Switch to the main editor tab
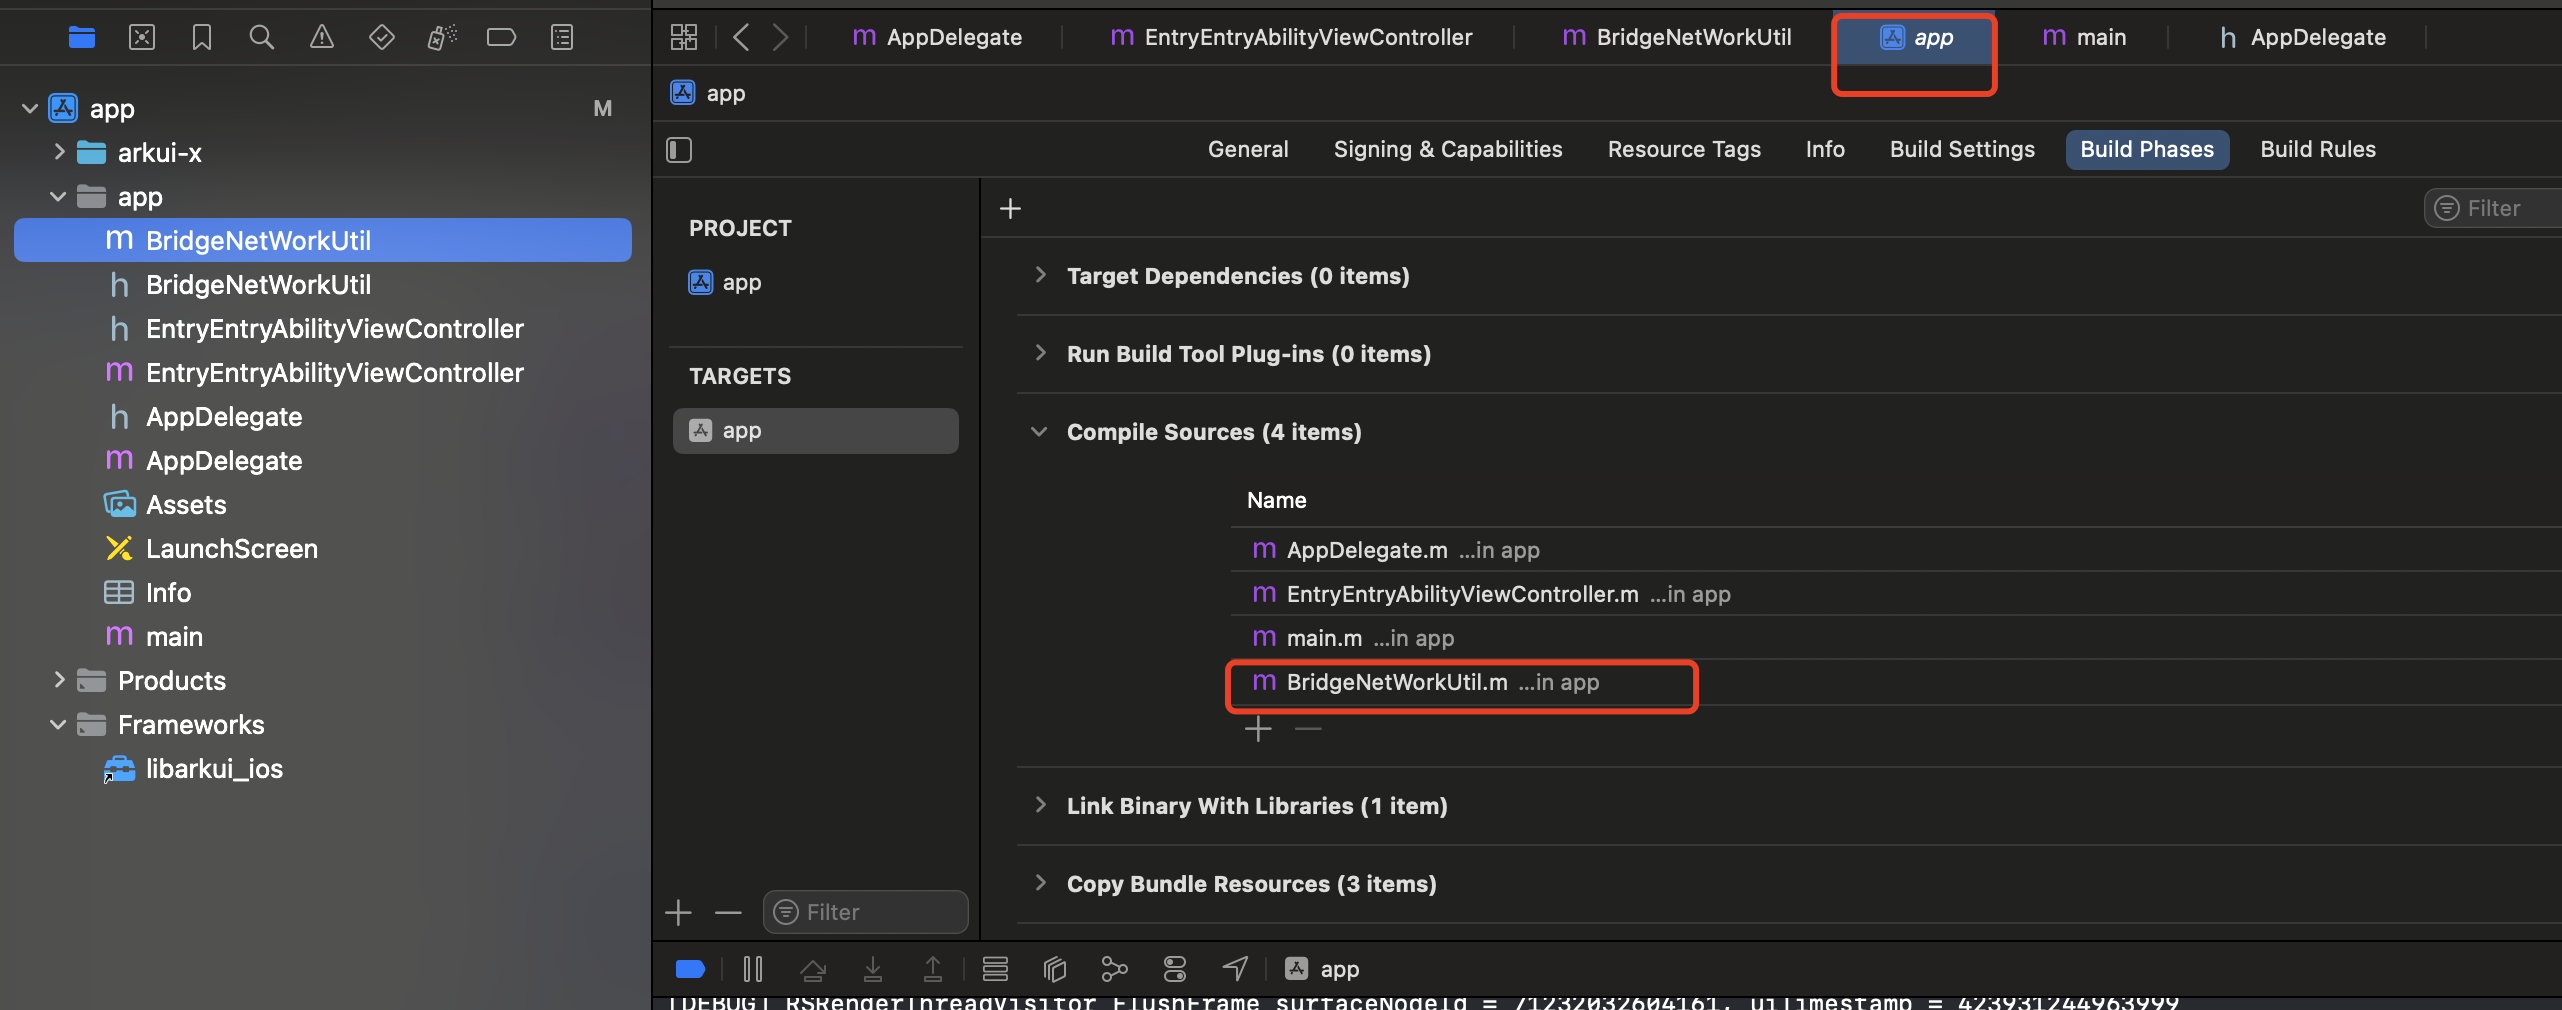Image resolution: width=2562 pixels, height=1010 pixels. coord(2084,38)
